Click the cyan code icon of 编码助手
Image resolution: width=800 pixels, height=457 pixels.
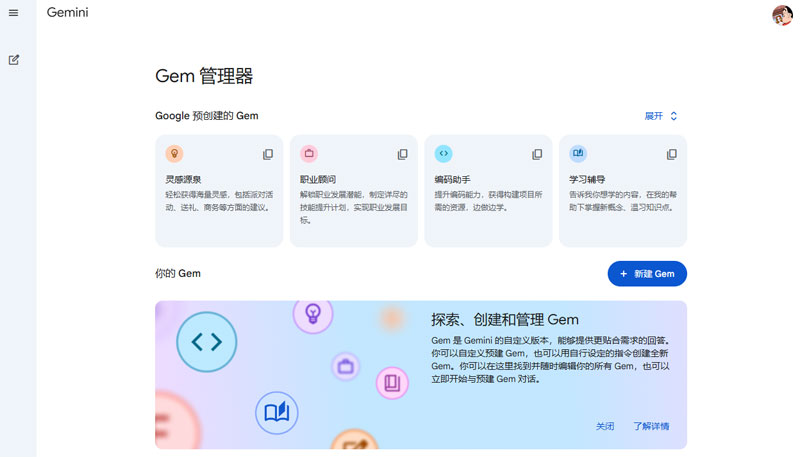click(x=444, y=154)
